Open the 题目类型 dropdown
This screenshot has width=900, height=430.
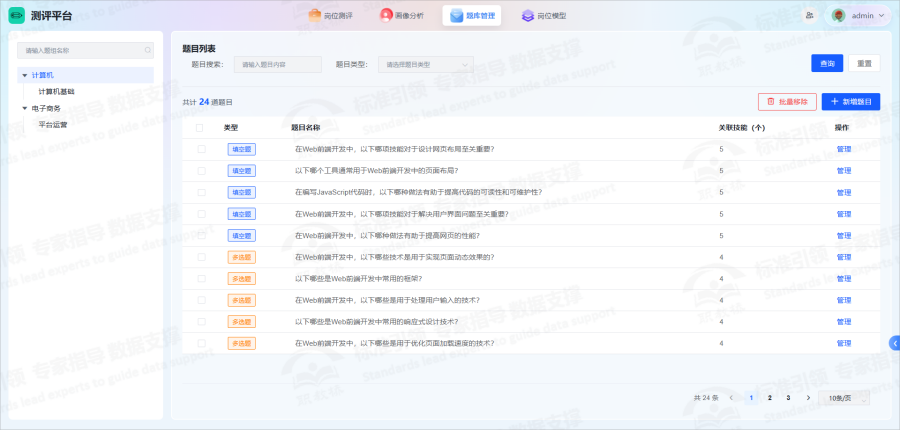click(425, 64)
